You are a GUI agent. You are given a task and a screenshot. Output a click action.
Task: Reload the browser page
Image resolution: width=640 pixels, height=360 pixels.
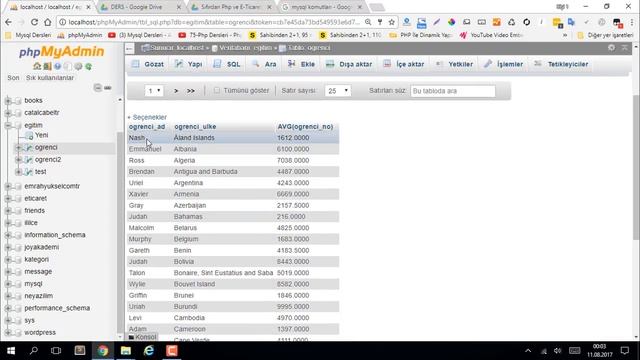[x=34, y=22]
